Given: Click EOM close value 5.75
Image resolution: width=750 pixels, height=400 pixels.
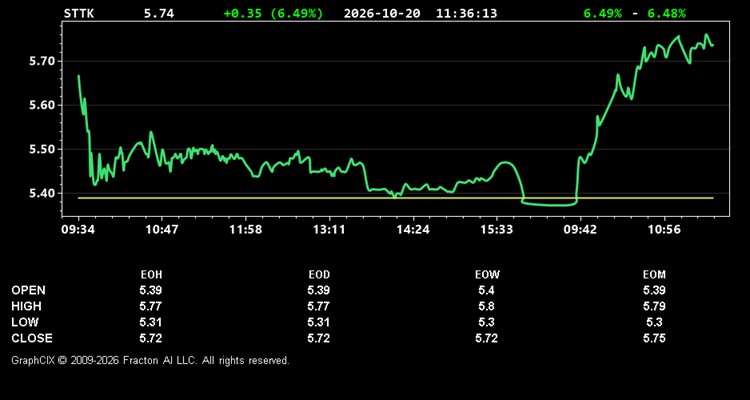Looking at the screenshot, I should pos(654,338).
